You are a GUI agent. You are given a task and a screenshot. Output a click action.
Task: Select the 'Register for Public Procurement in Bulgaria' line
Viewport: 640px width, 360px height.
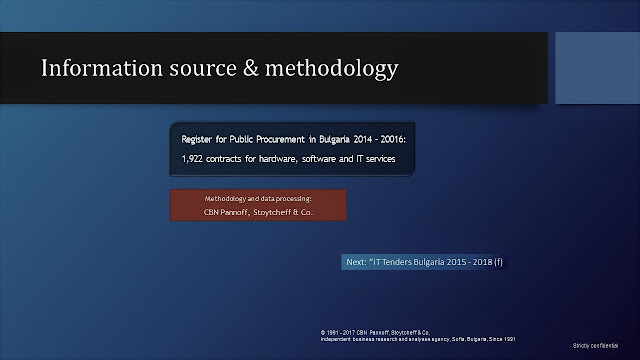[293, 140]
